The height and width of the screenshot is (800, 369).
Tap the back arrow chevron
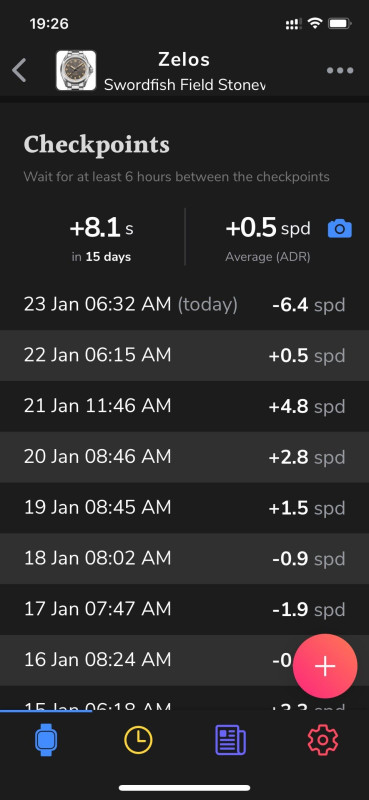(x=19, y=70)
